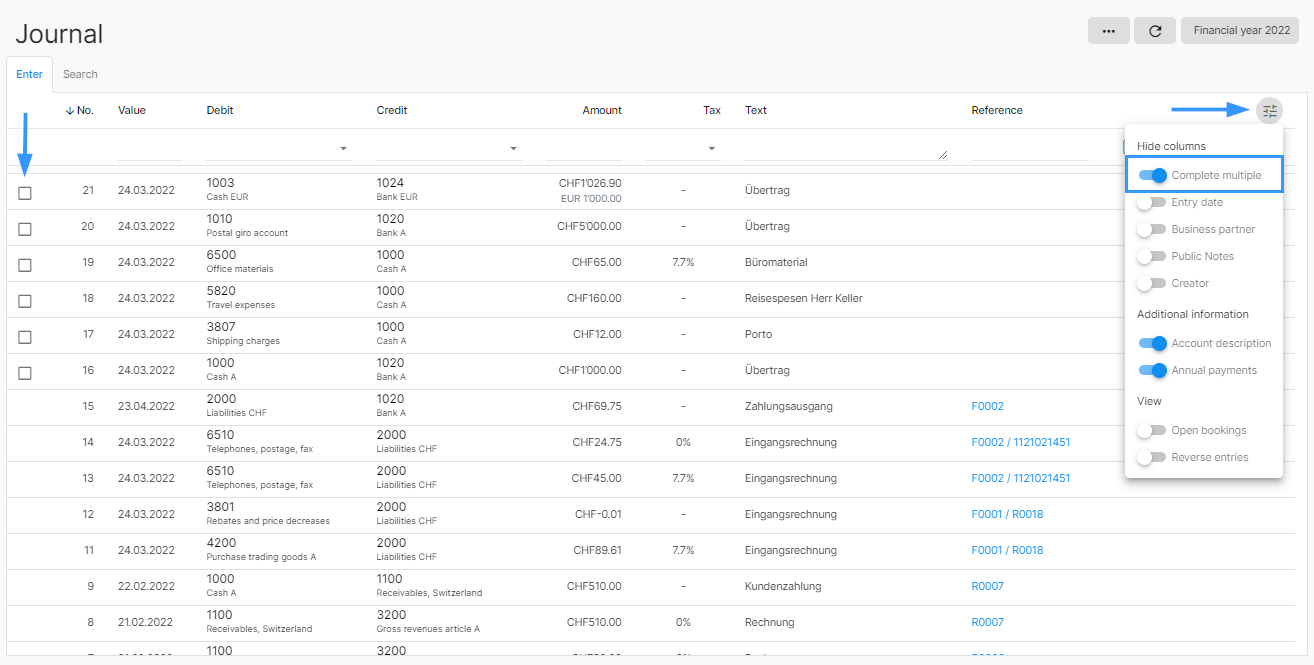Select the Enter tab
Screen dimensions: 1314x665
30,74
